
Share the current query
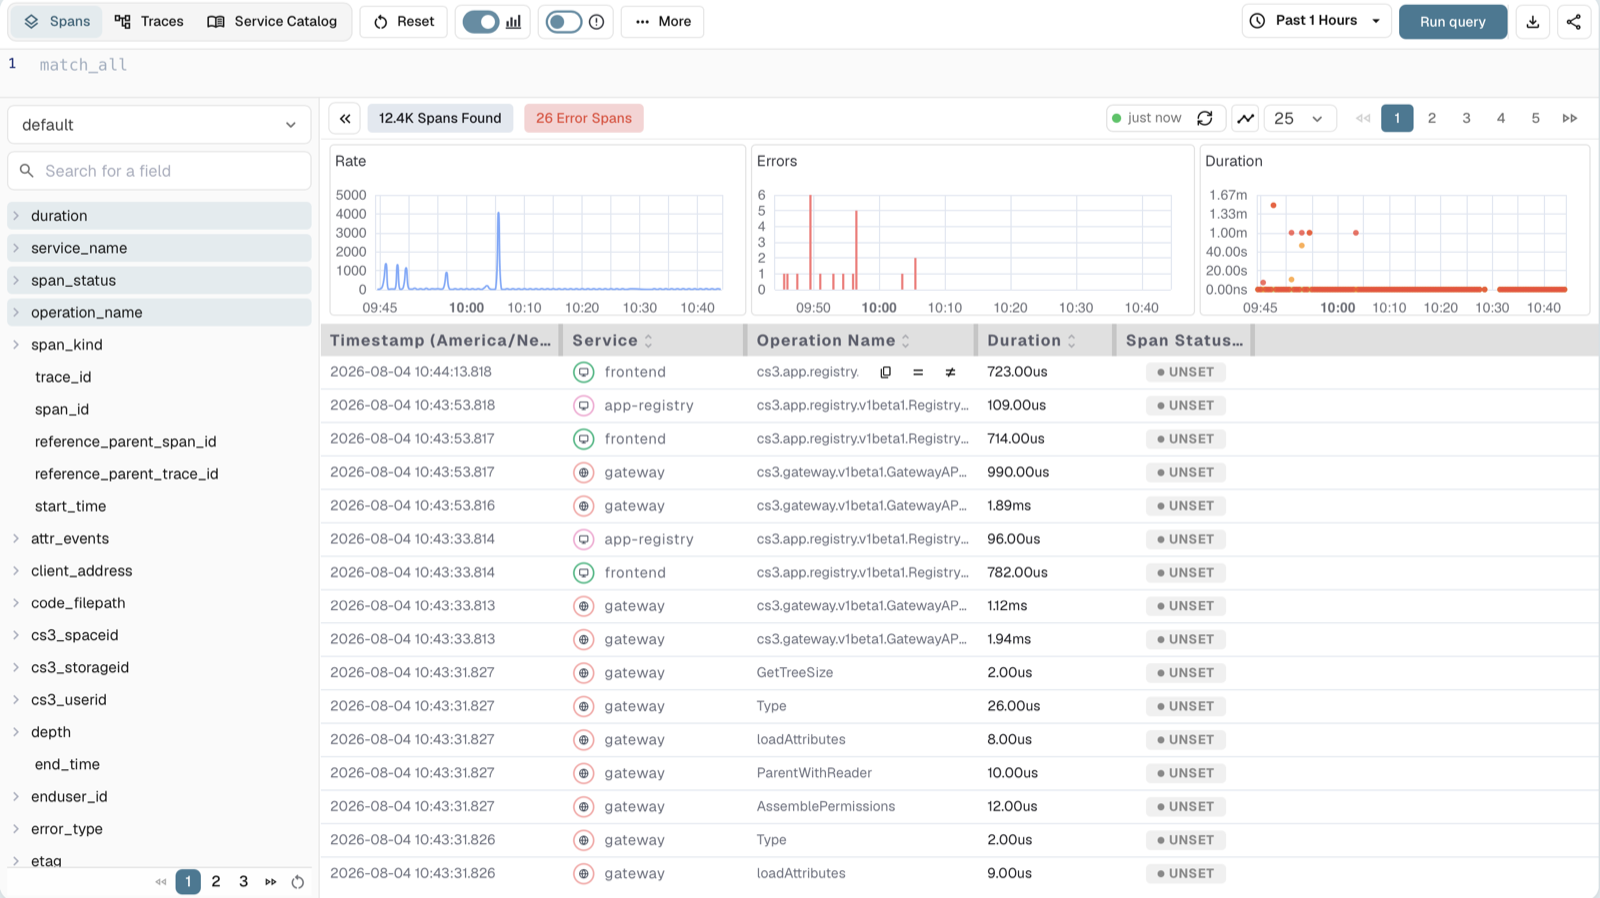(1573, 21)
